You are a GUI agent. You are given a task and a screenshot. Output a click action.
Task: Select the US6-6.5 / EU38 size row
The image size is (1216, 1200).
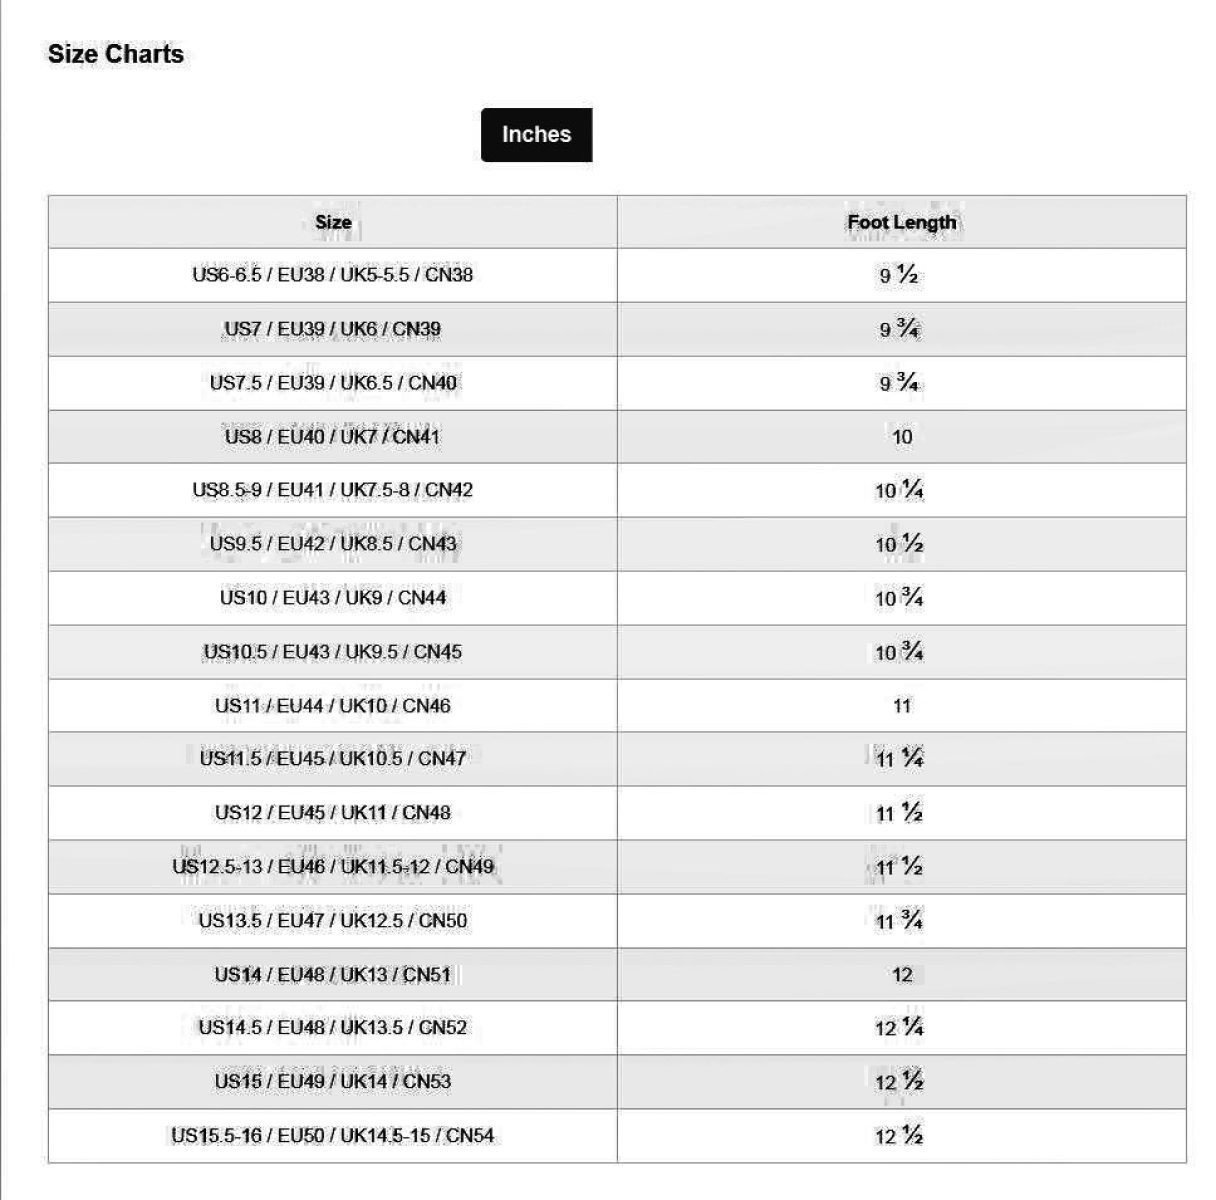(333, 275)
